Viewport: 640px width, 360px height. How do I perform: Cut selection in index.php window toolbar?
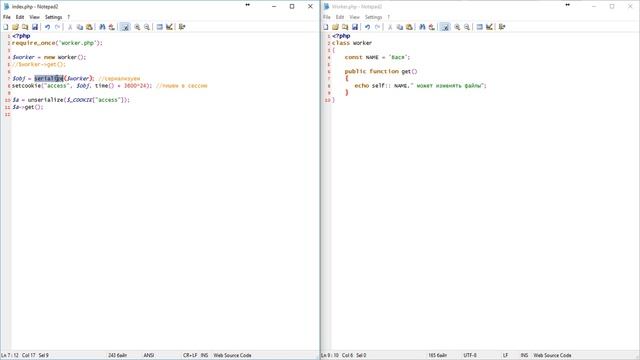tap(70, 27)
